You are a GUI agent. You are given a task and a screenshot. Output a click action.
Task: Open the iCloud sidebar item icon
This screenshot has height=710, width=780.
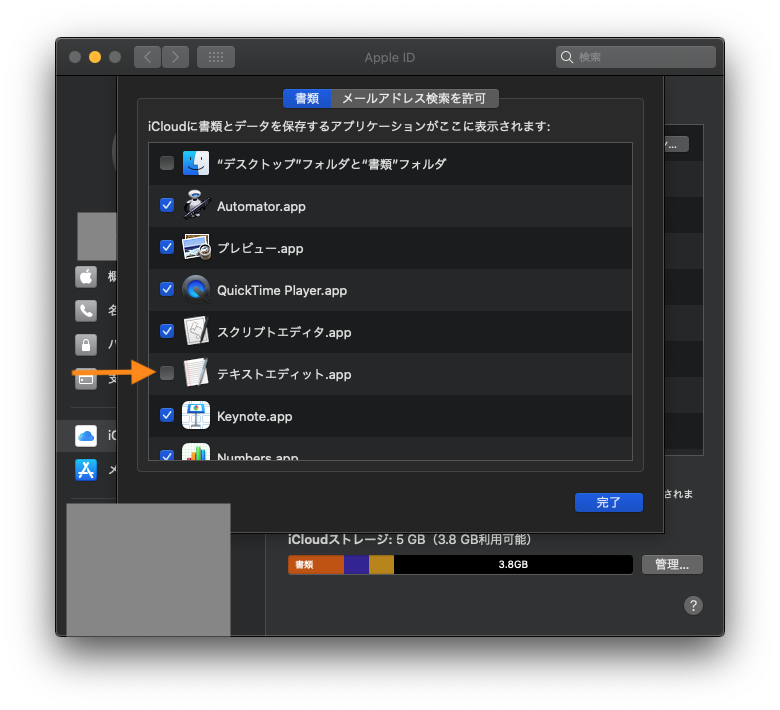click(86, 436)
